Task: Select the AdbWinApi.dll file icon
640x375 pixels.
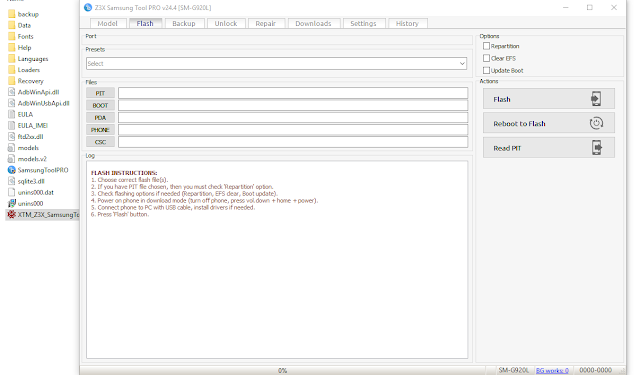Action: [12, 92]
